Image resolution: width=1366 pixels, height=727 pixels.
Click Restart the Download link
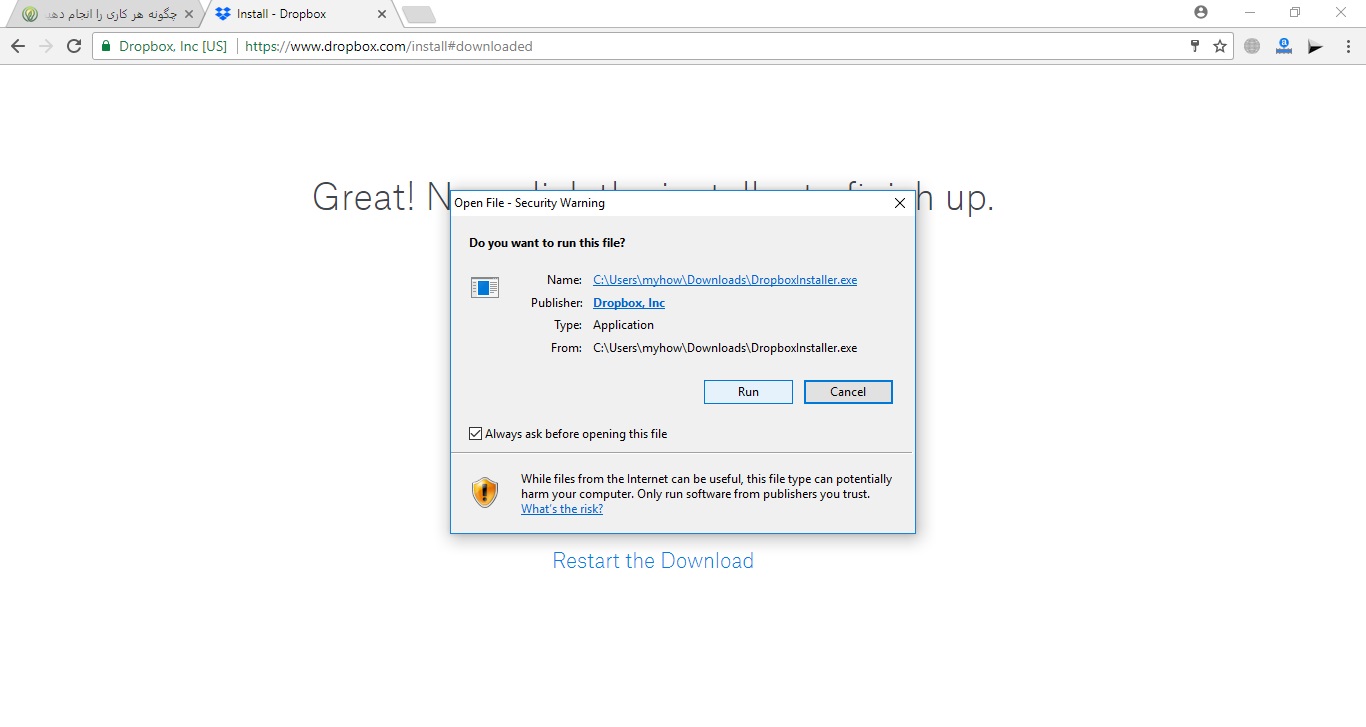point(653,561)
